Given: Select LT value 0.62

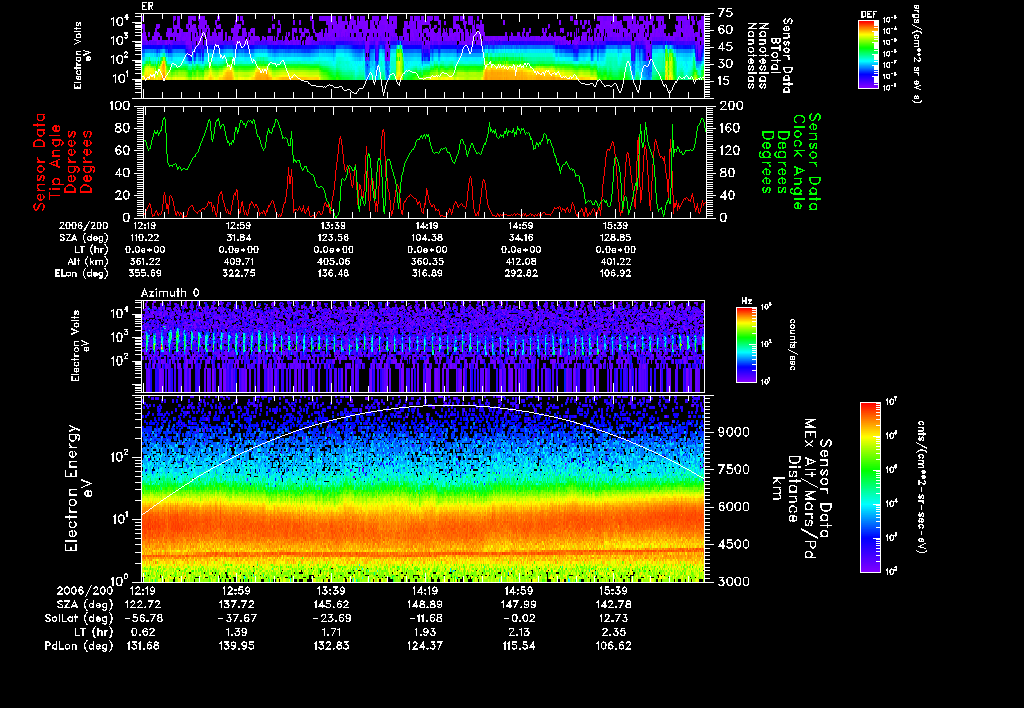Looking at the screenshot, I should point(142,632).
